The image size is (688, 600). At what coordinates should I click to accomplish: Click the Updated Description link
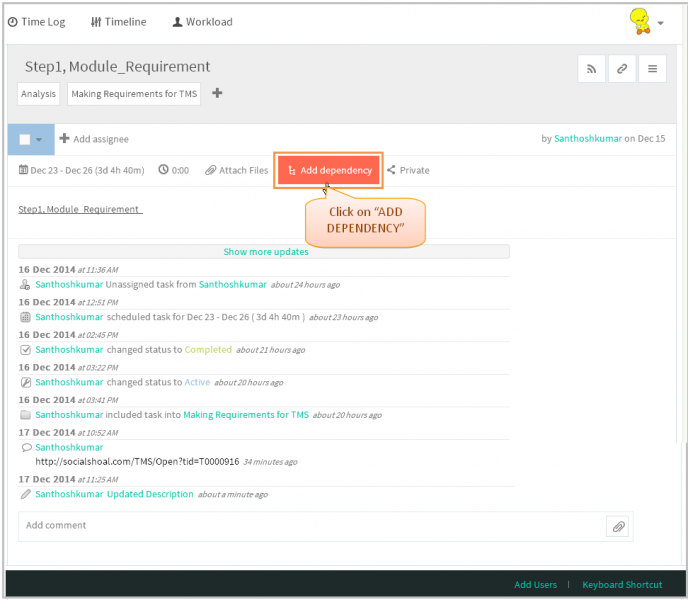(x=150, y=494)
